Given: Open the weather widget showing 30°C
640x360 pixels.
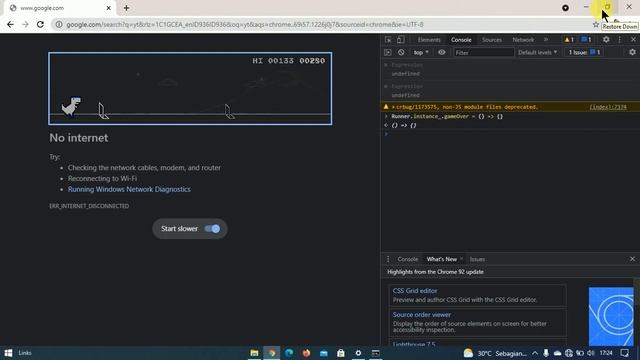Looking at the screenshot, I should [x=495, y=353].
